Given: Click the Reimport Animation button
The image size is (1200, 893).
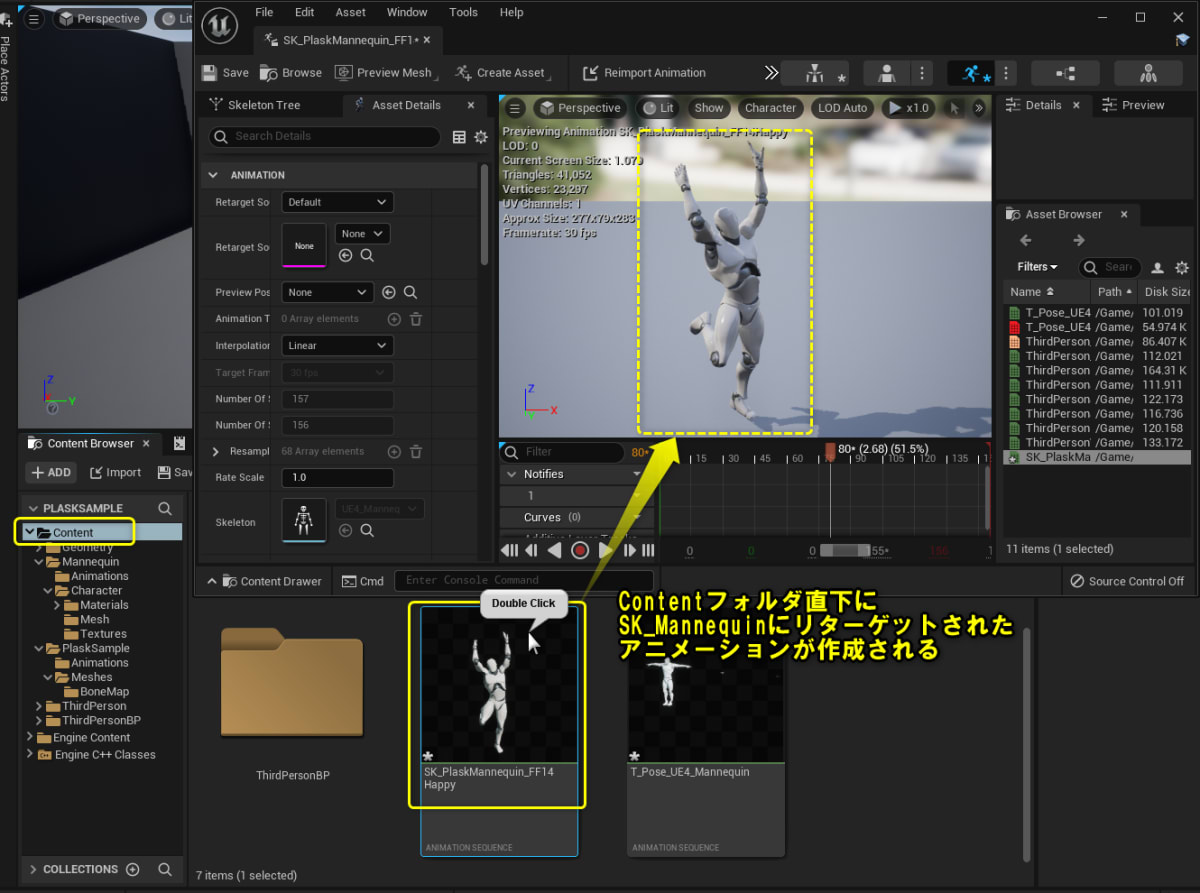Looking at the screenshot, I should [644, 73].
